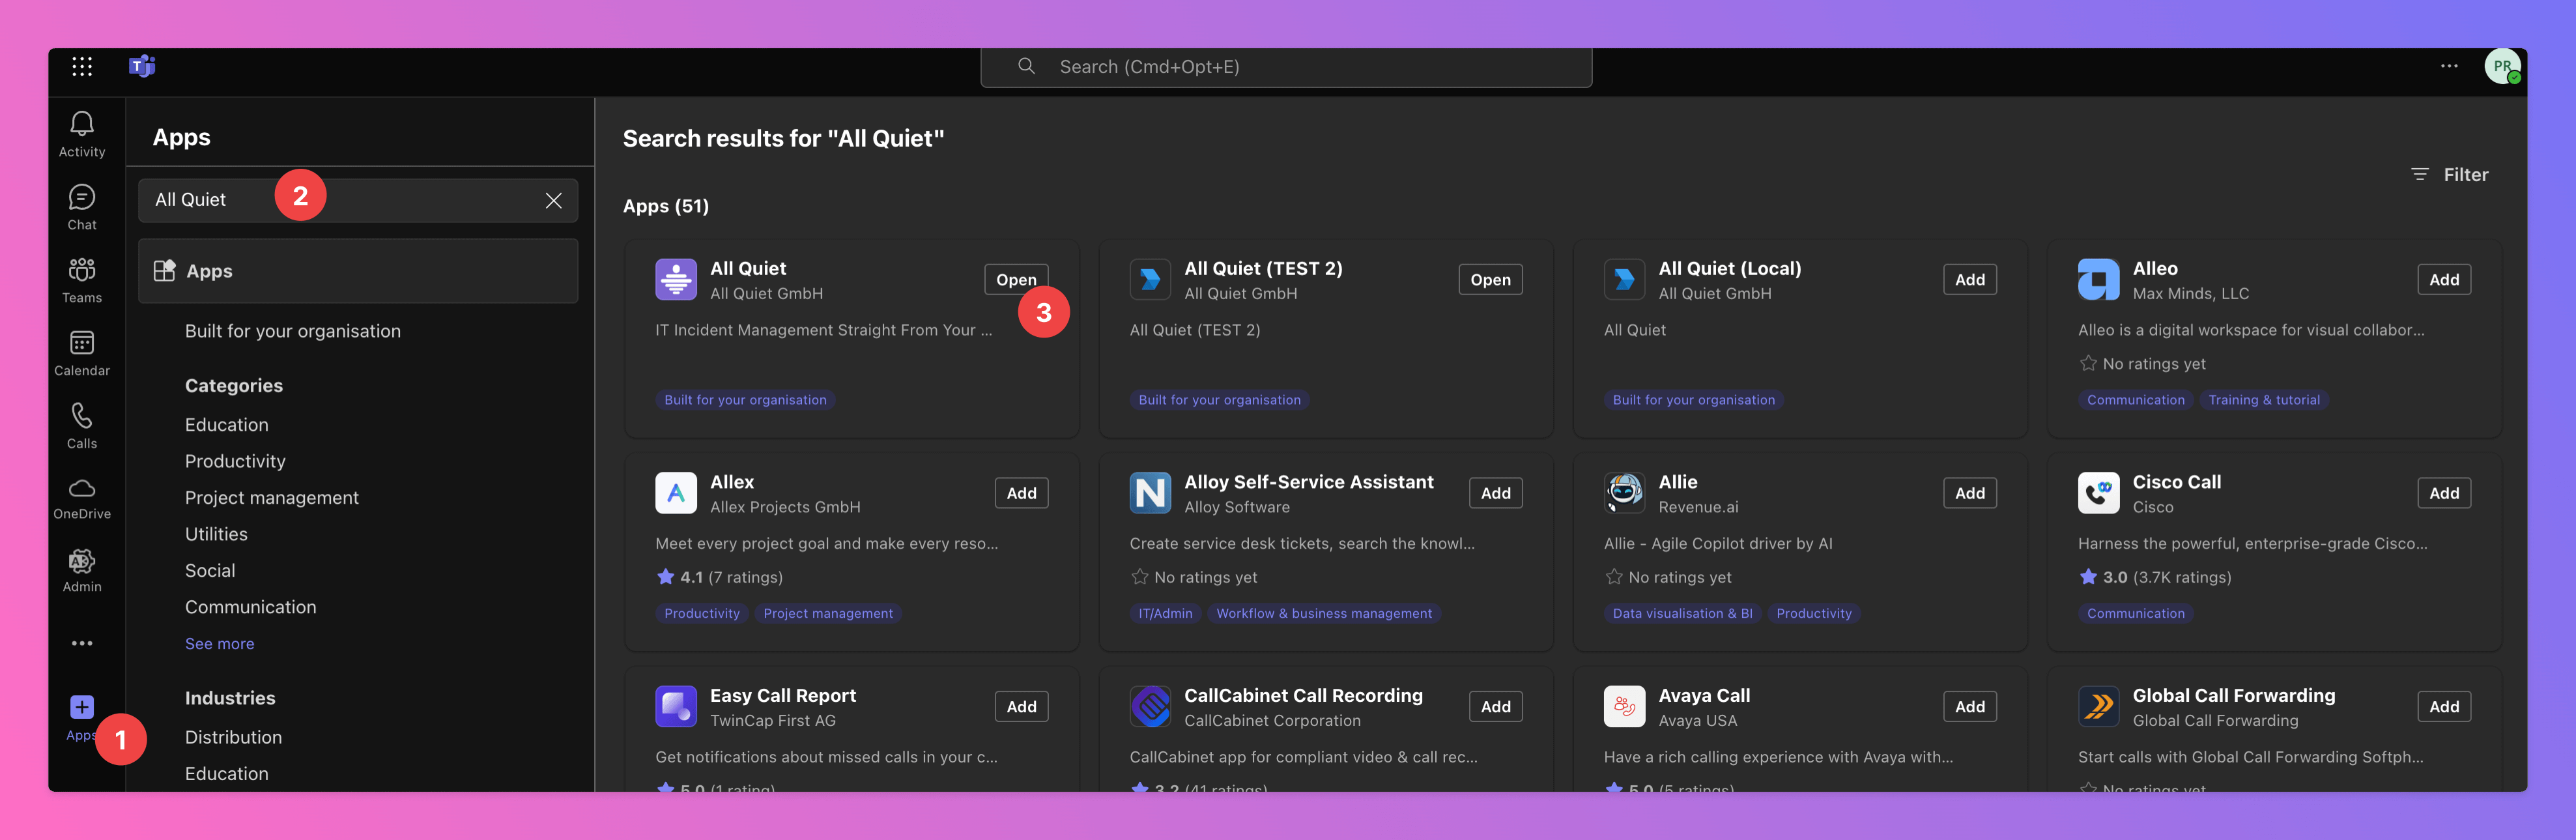This screenshot has height=840, width=2576.
Task: Add the All Quiet (Local) app
Action: [x=1969, y=280]
